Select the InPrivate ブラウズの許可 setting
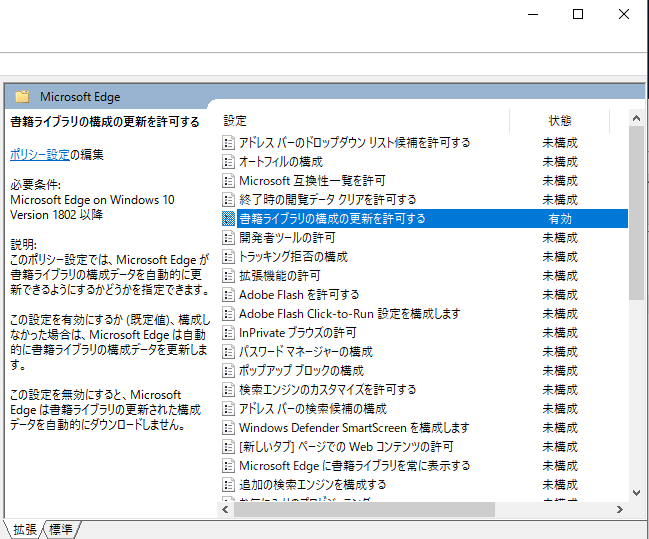The width and height of the screenshot is (649, 539). (x=298, y=333)
